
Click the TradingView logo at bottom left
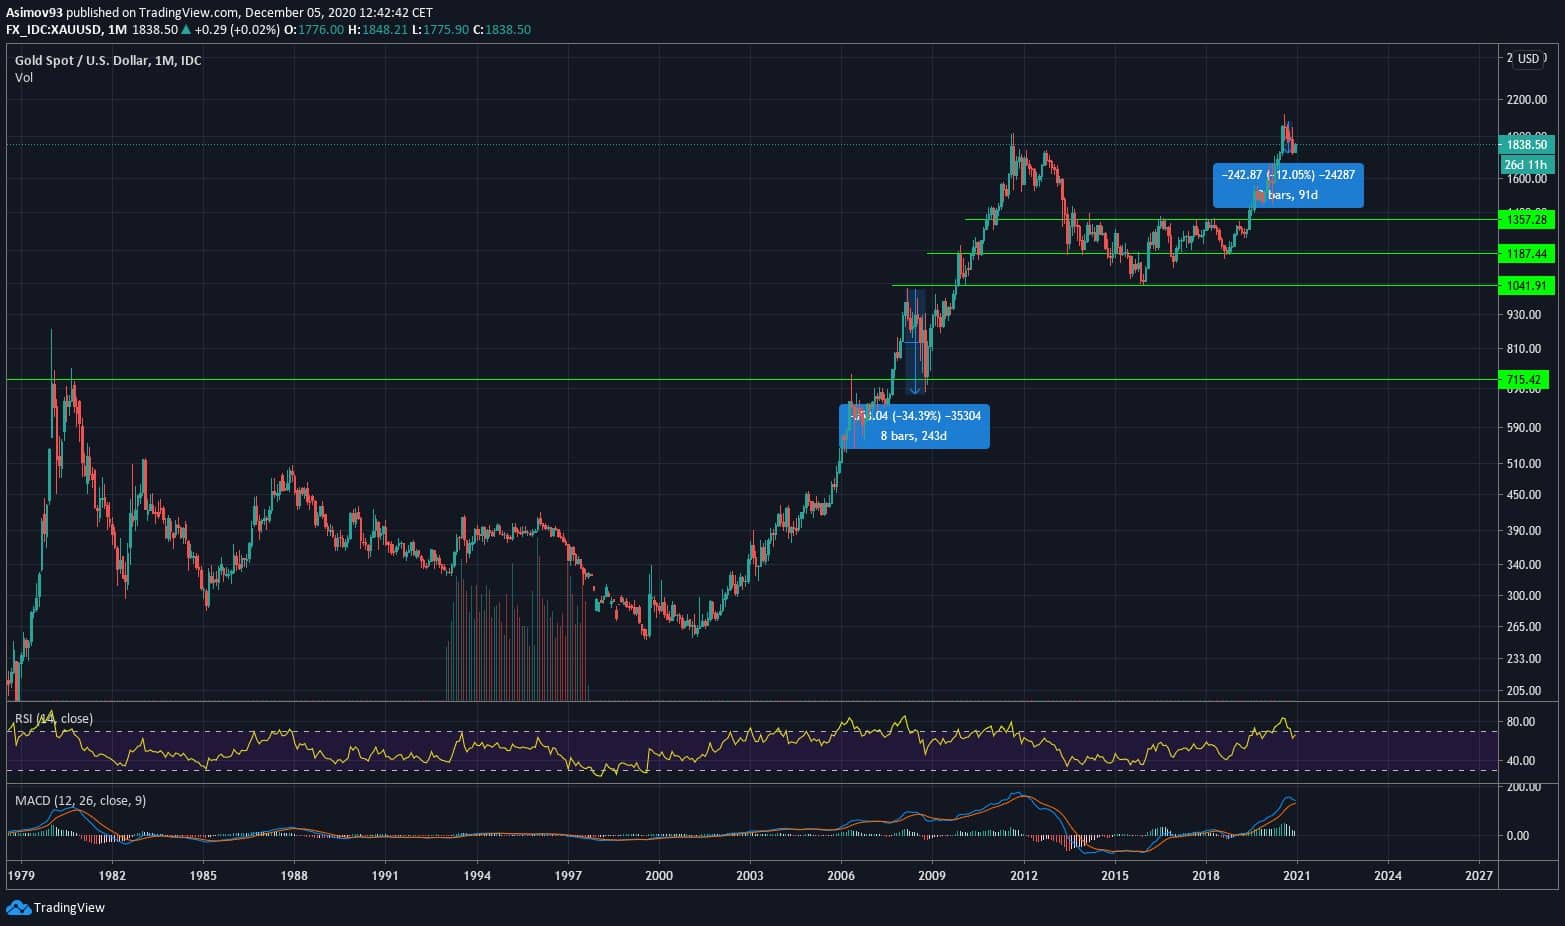[55, 907]
